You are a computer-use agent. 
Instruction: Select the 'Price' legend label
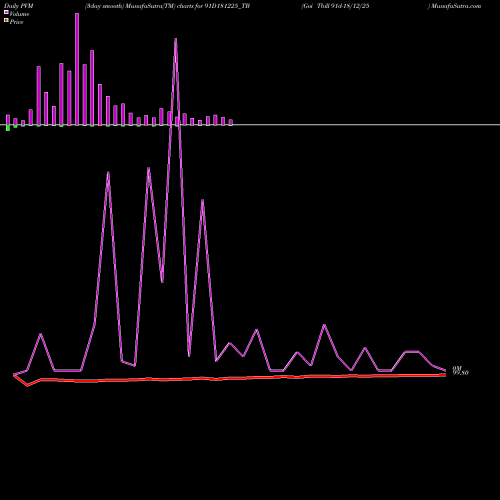pyautogui.click(x=16, y=22)
